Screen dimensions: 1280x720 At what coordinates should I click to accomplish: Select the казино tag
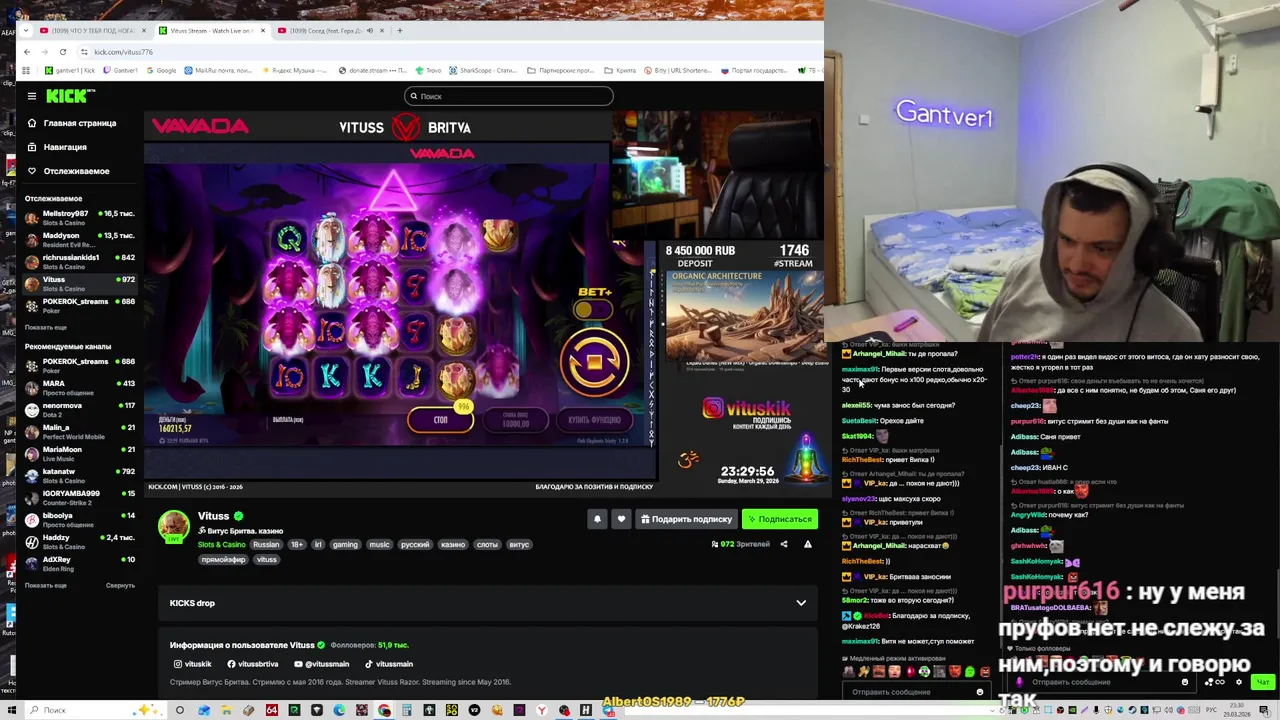point(453,545)
